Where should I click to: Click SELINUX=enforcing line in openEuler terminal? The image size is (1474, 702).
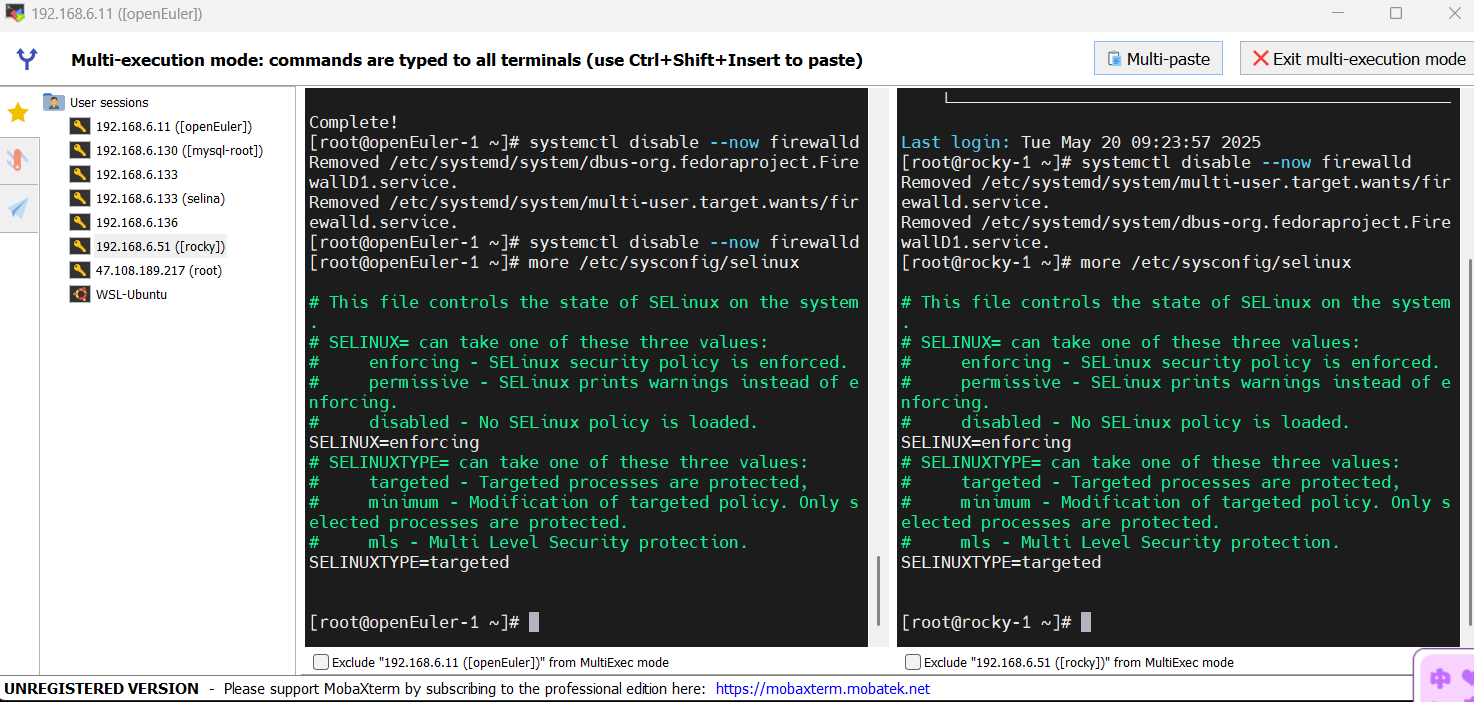[x=394, y=442]
